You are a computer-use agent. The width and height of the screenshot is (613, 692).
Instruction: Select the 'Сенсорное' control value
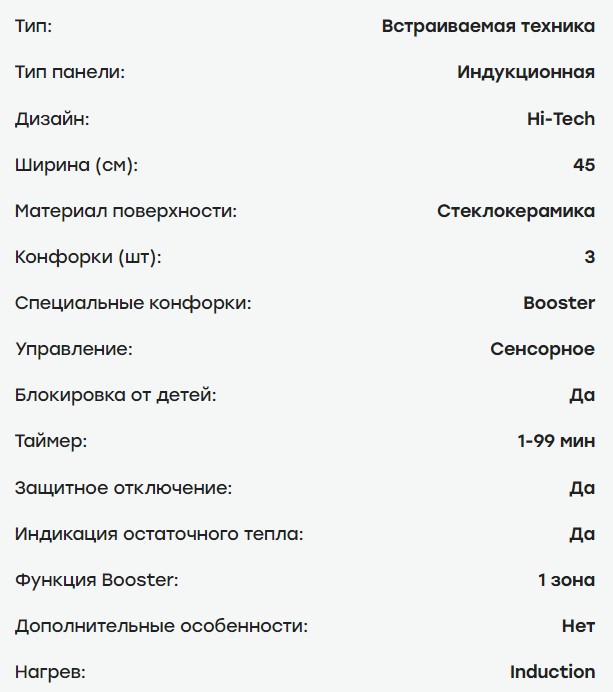click(x=542, y=349)
